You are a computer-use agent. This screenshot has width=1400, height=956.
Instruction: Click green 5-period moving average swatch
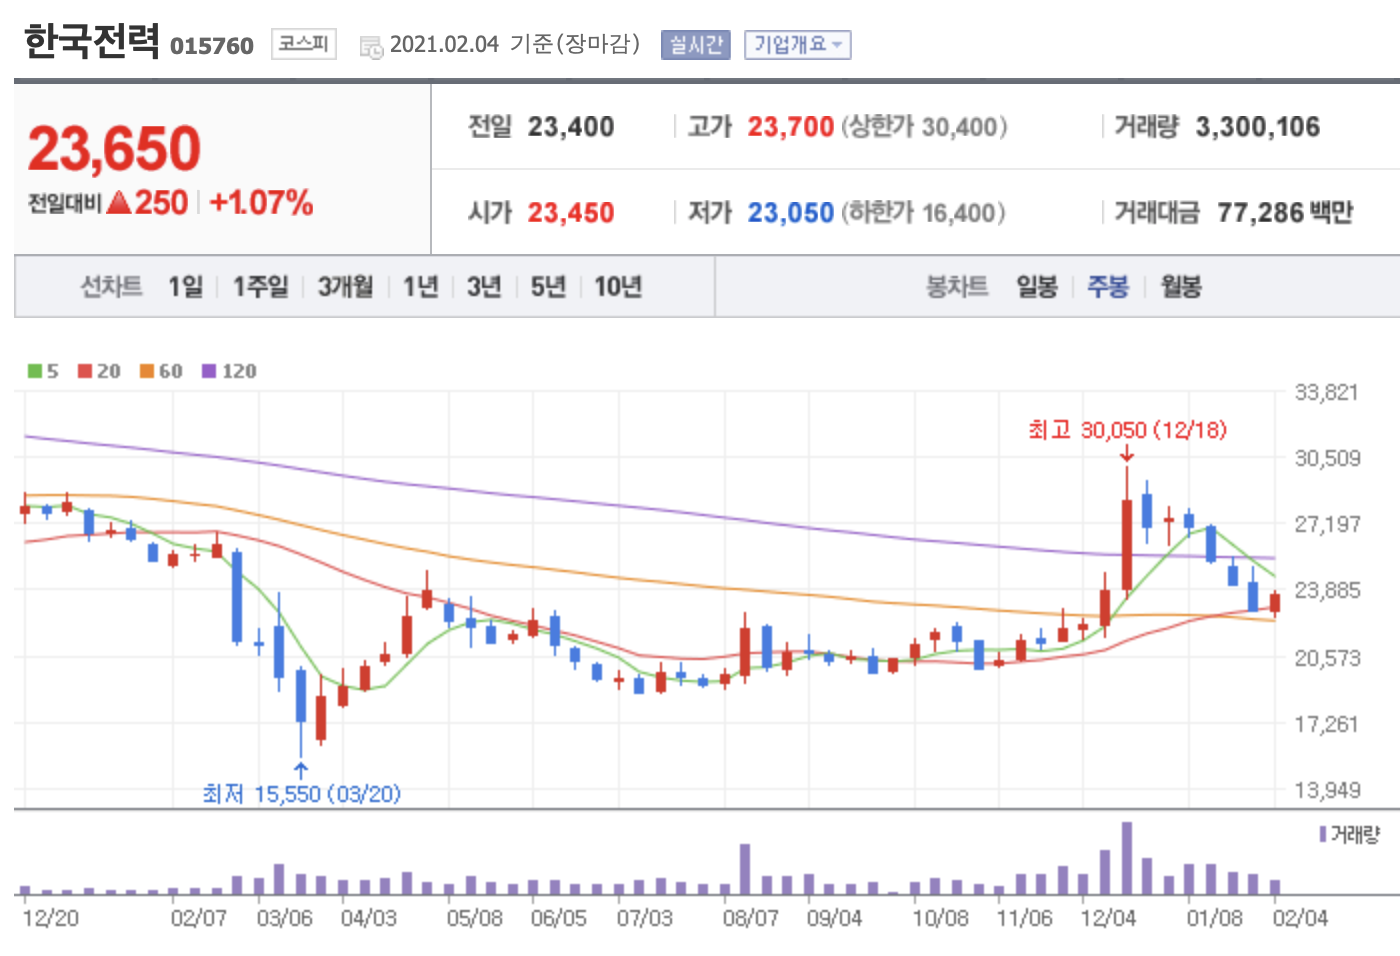pyautogui.click(x=35, y=371)
